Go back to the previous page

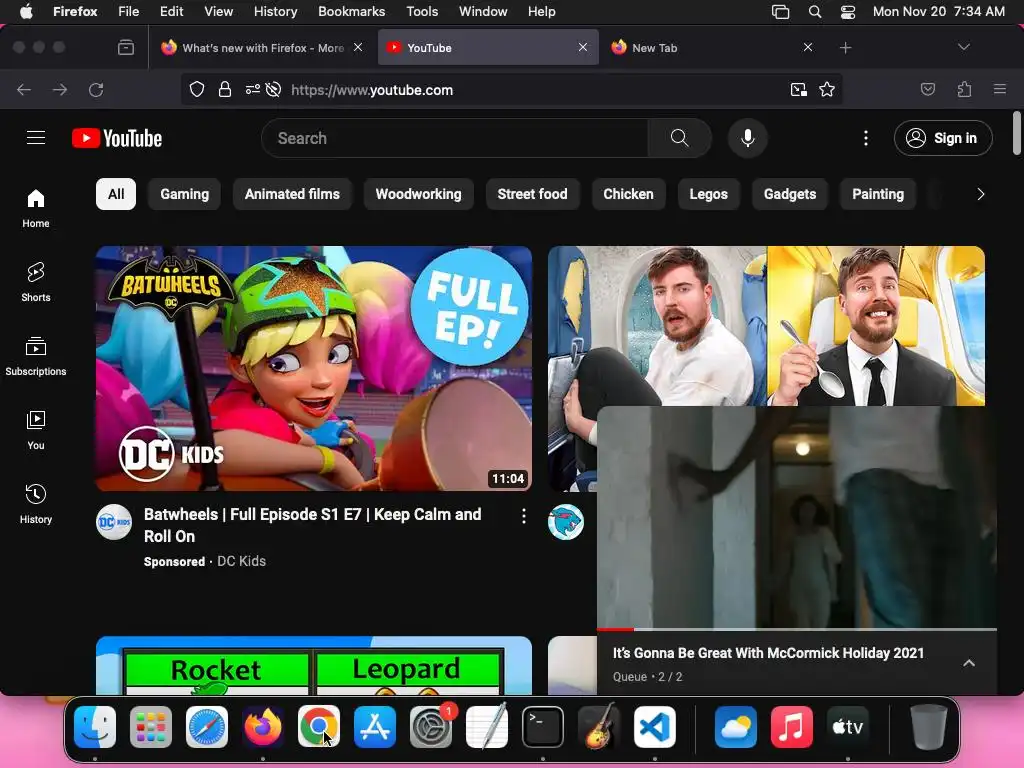tap(24, 89)
